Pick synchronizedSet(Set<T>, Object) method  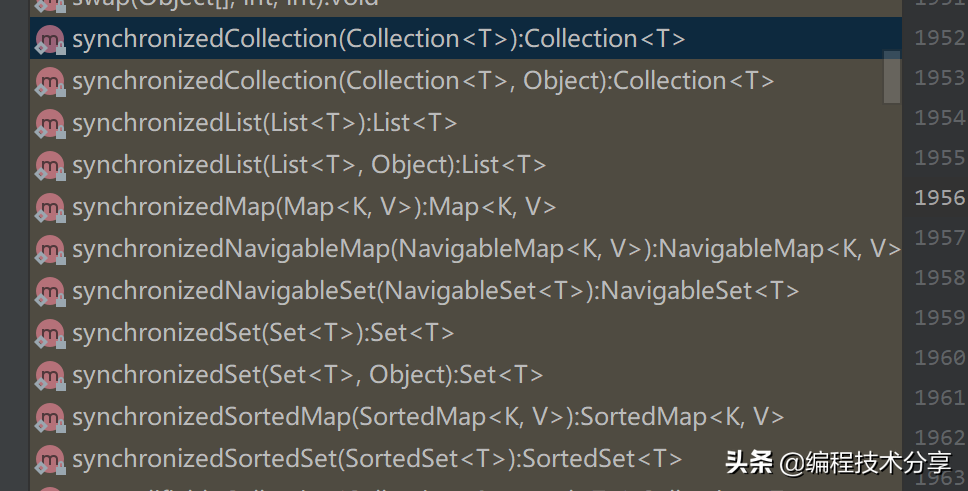click(307, 375)
